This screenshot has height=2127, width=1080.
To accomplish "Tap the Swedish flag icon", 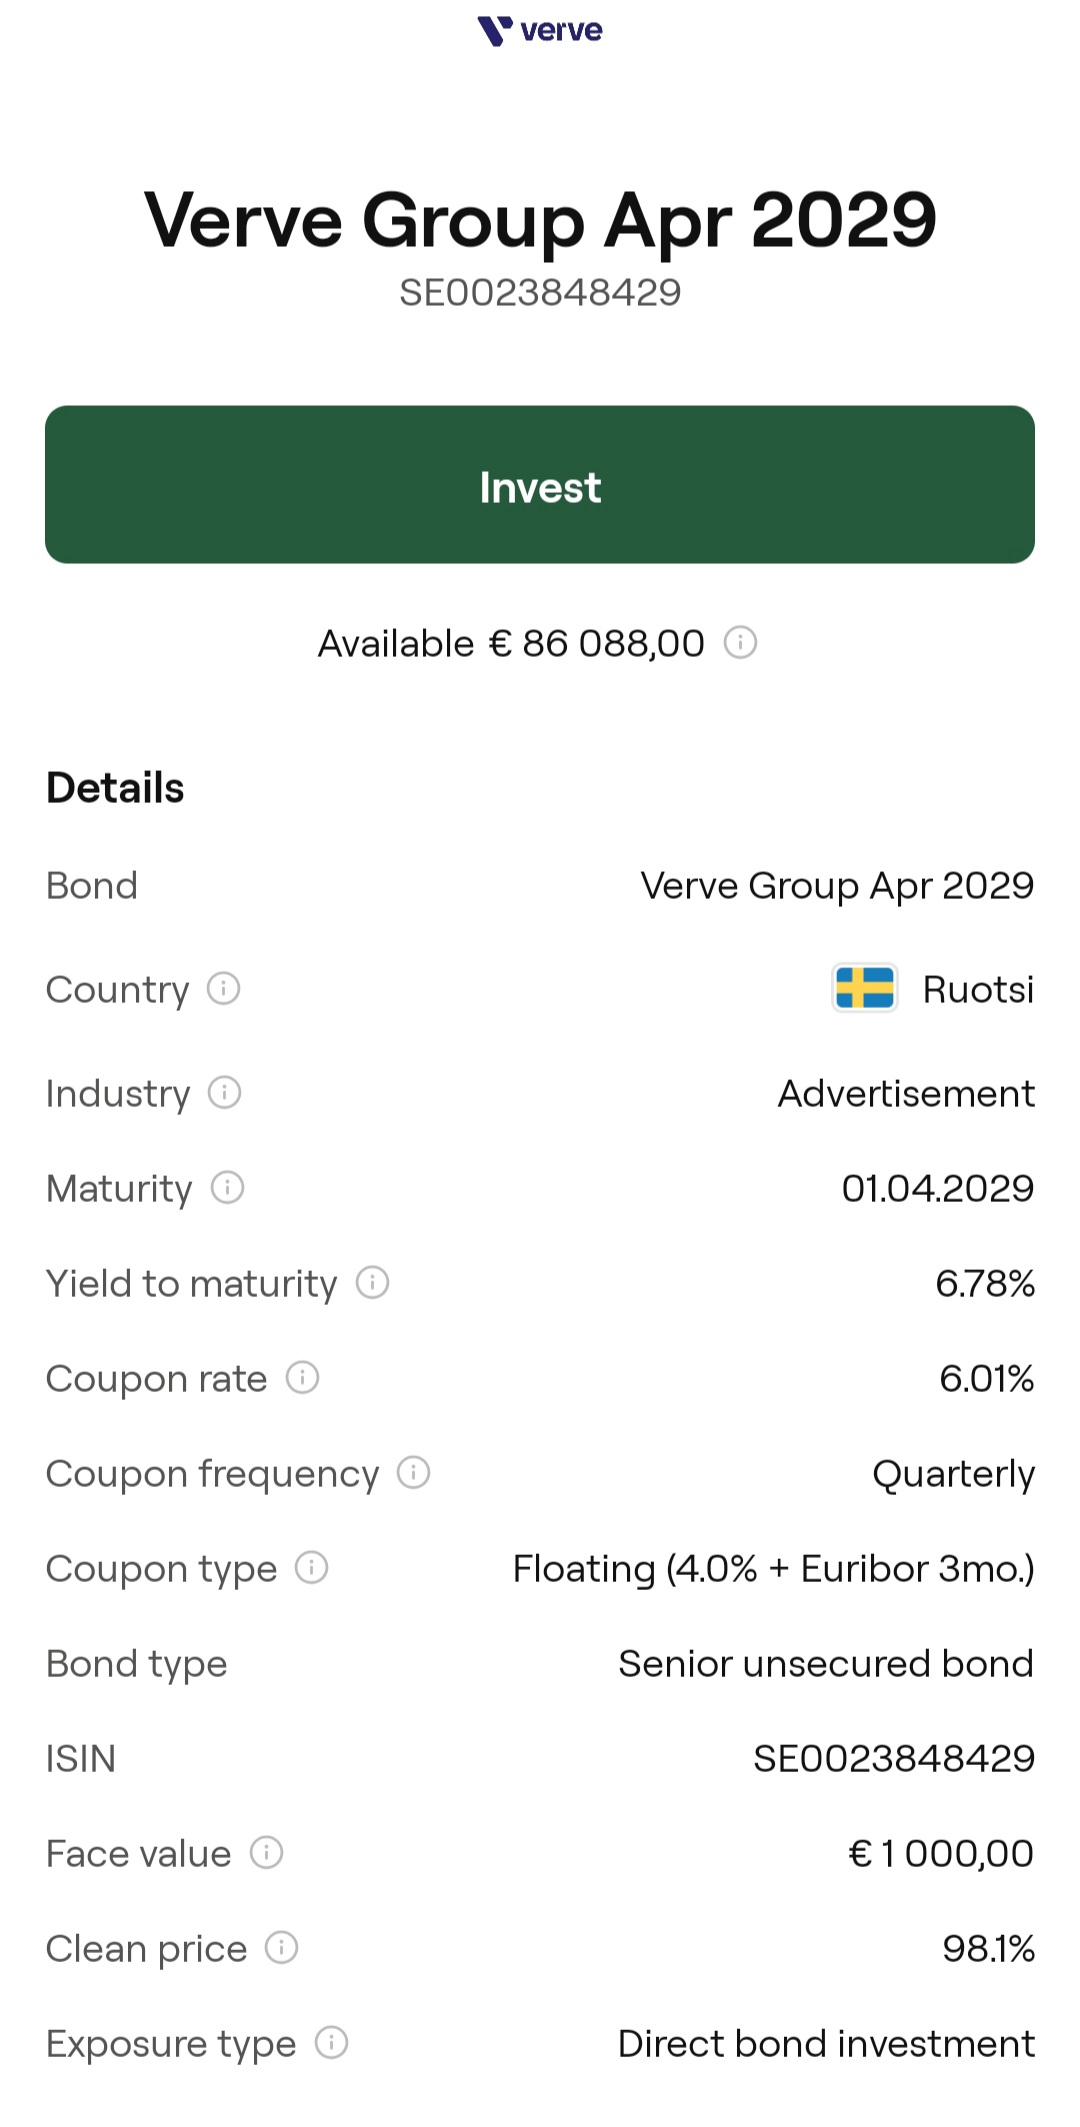I will (x=864, y=988).
